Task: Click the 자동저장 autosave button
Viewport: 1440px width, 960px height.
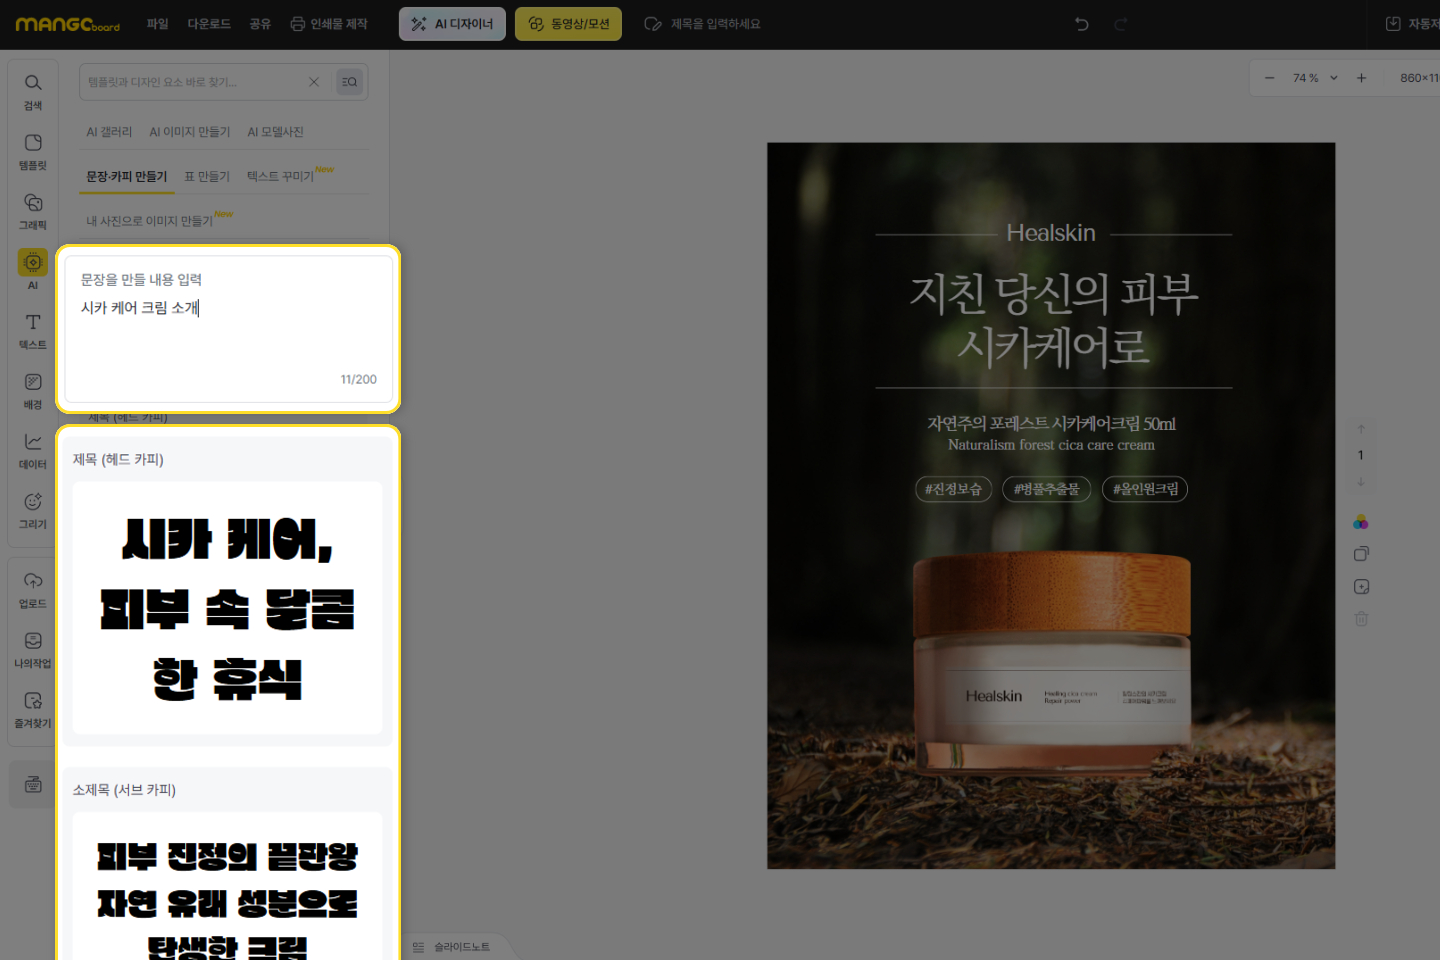Action: [x=1412, y=24]
